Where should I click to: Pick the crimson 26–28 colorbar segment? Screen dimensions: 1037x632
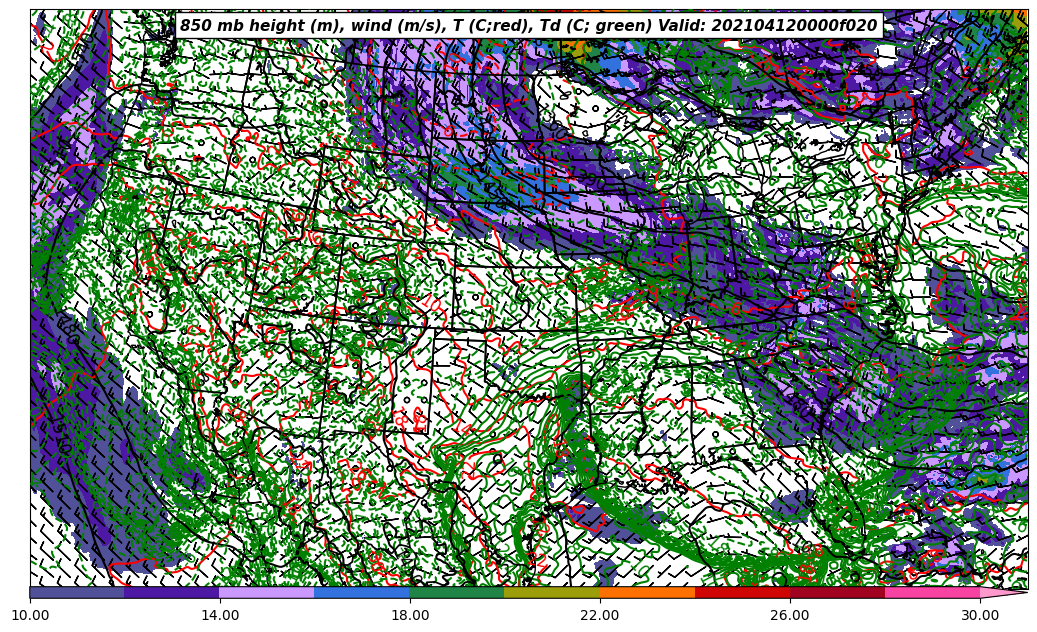837,592
